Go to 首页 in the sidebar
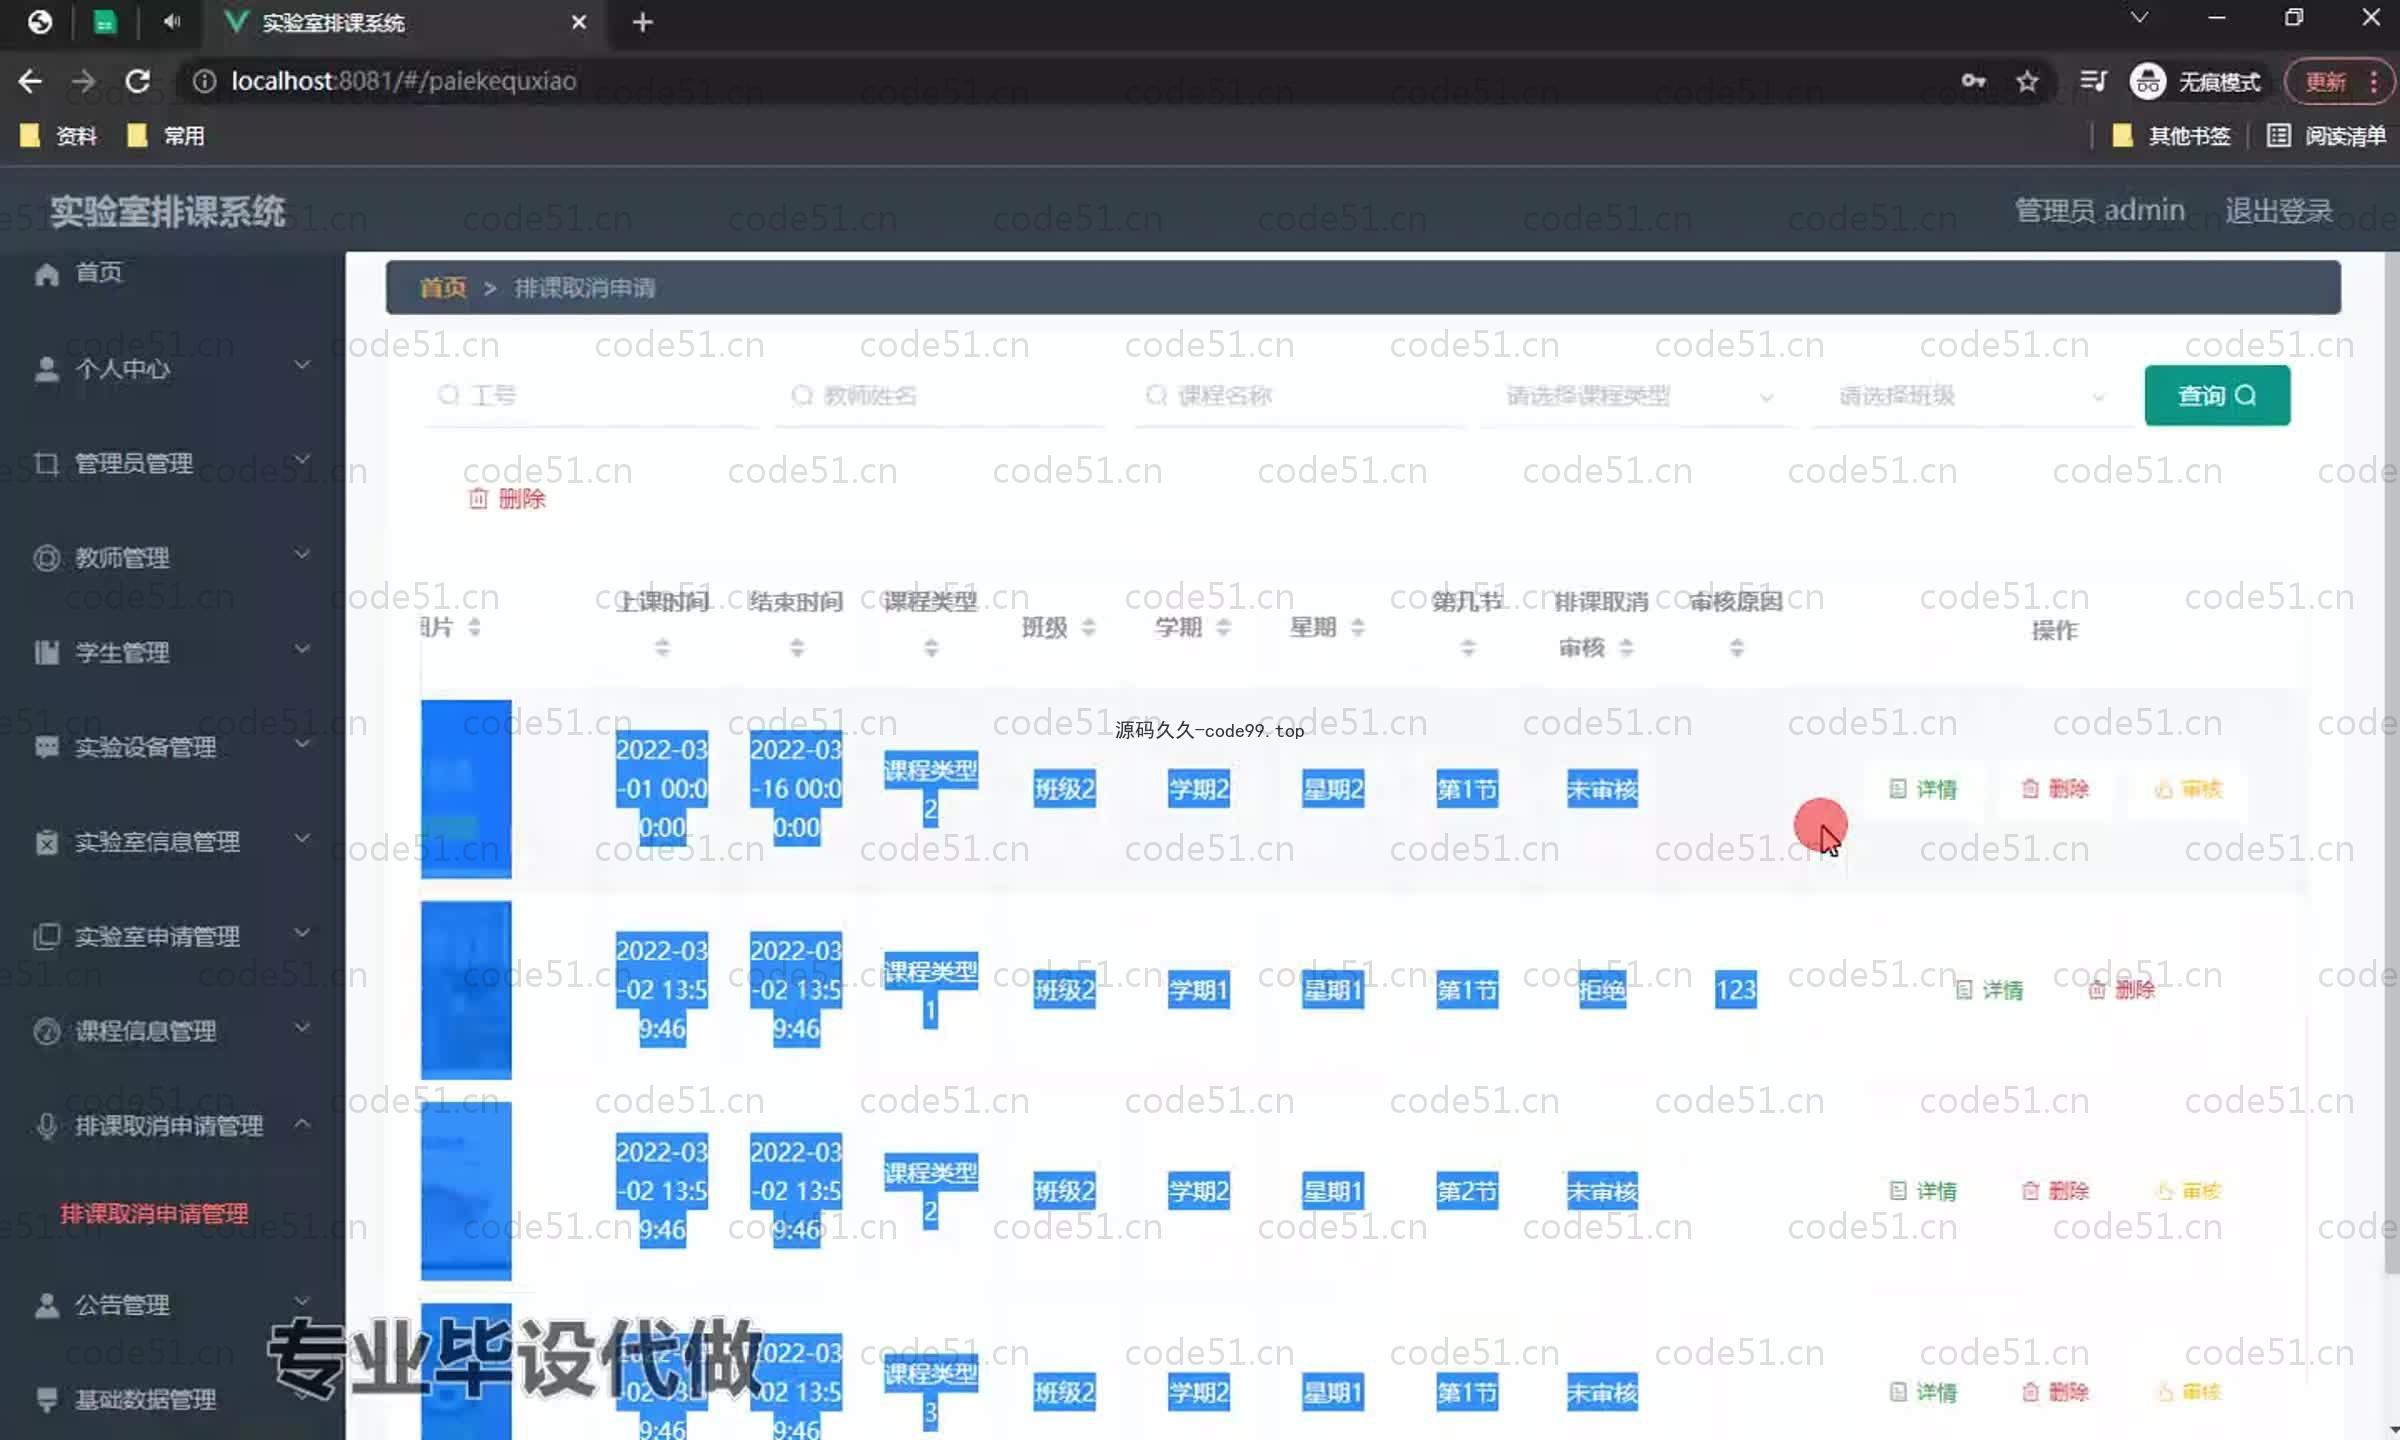The image size is (2400, 1440). [99, 273]
